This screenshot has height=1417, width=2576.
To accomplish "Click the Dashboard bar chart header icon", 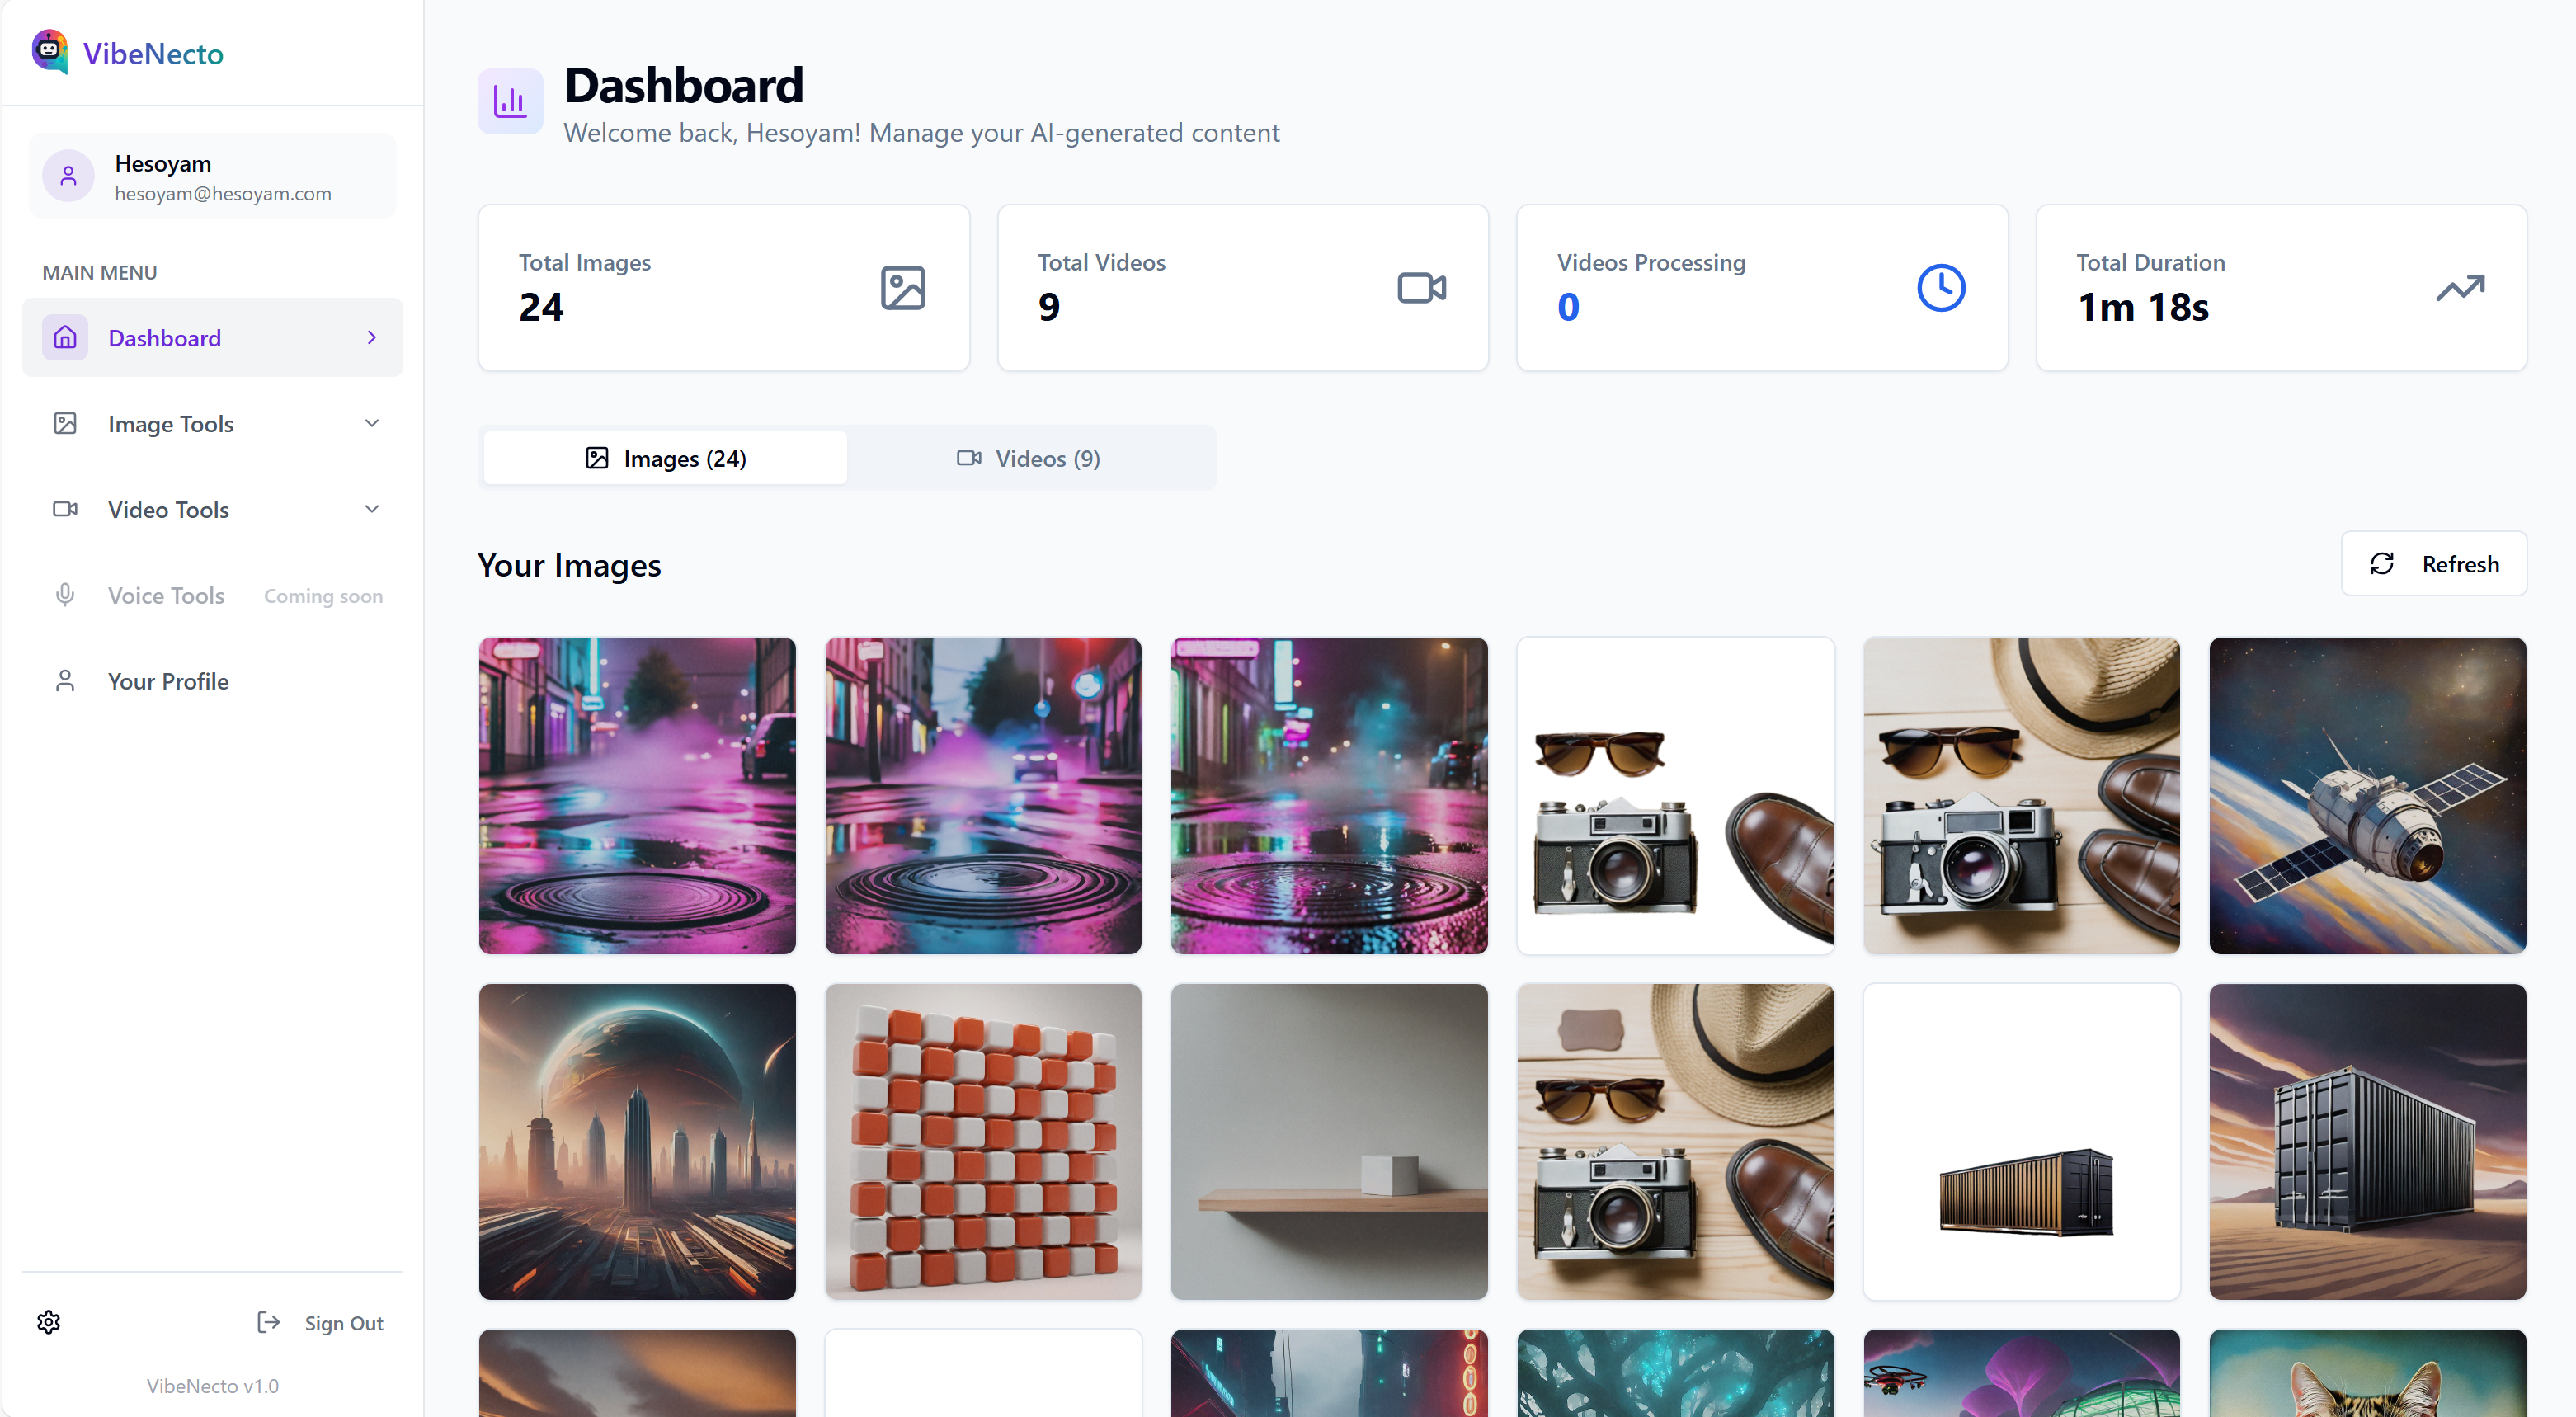I will click(510, 101).
